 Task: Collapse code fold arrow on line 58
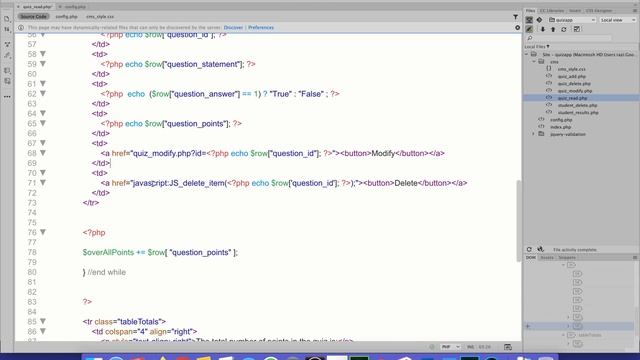(x=43, y=54)
